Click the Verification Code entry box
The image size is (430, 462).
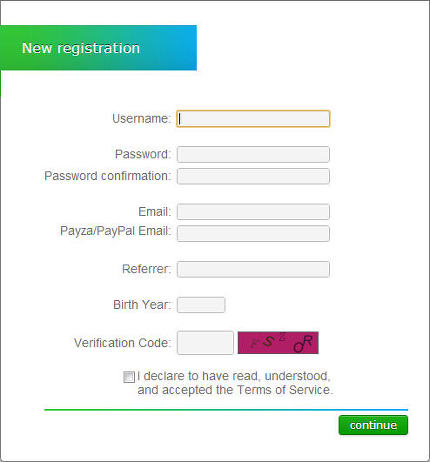coord(205,343)
